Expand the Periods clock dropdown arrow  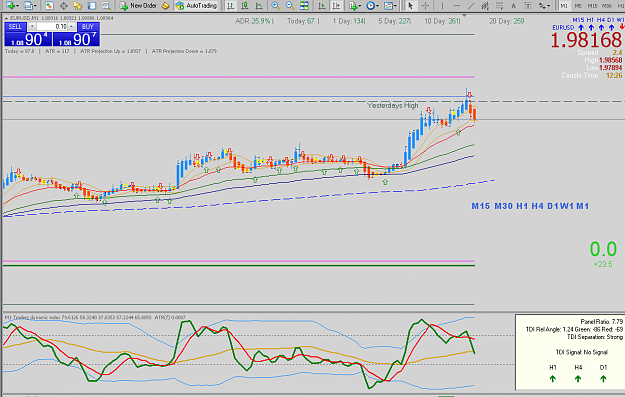378,6
